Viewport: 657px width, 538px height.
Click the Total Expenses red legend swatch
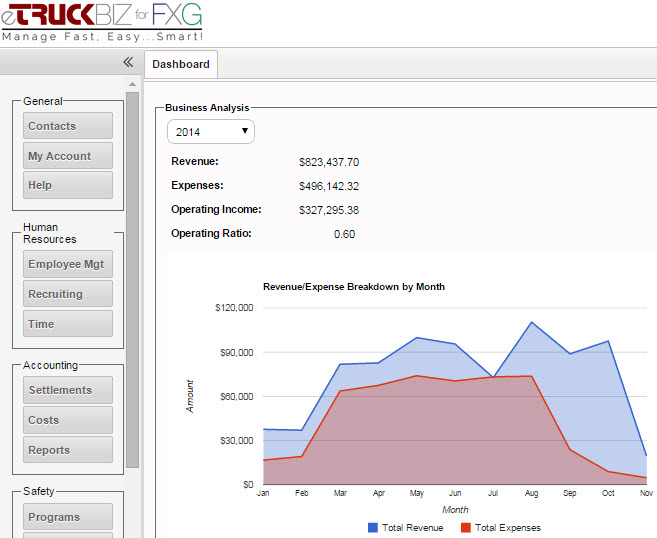466,528
